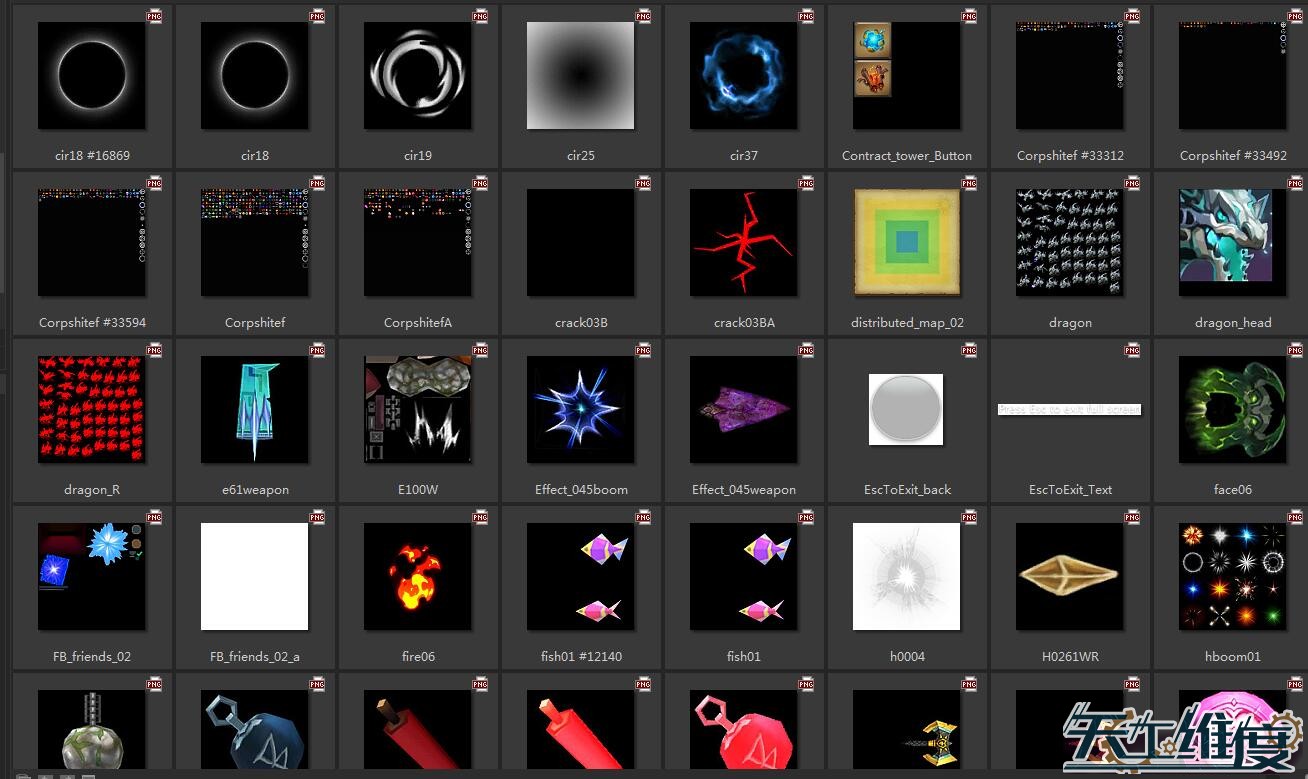This screenshot has height=779, width=1308.
Task: Select the cir25 gradient texture thumbnail
Action: 580,76
